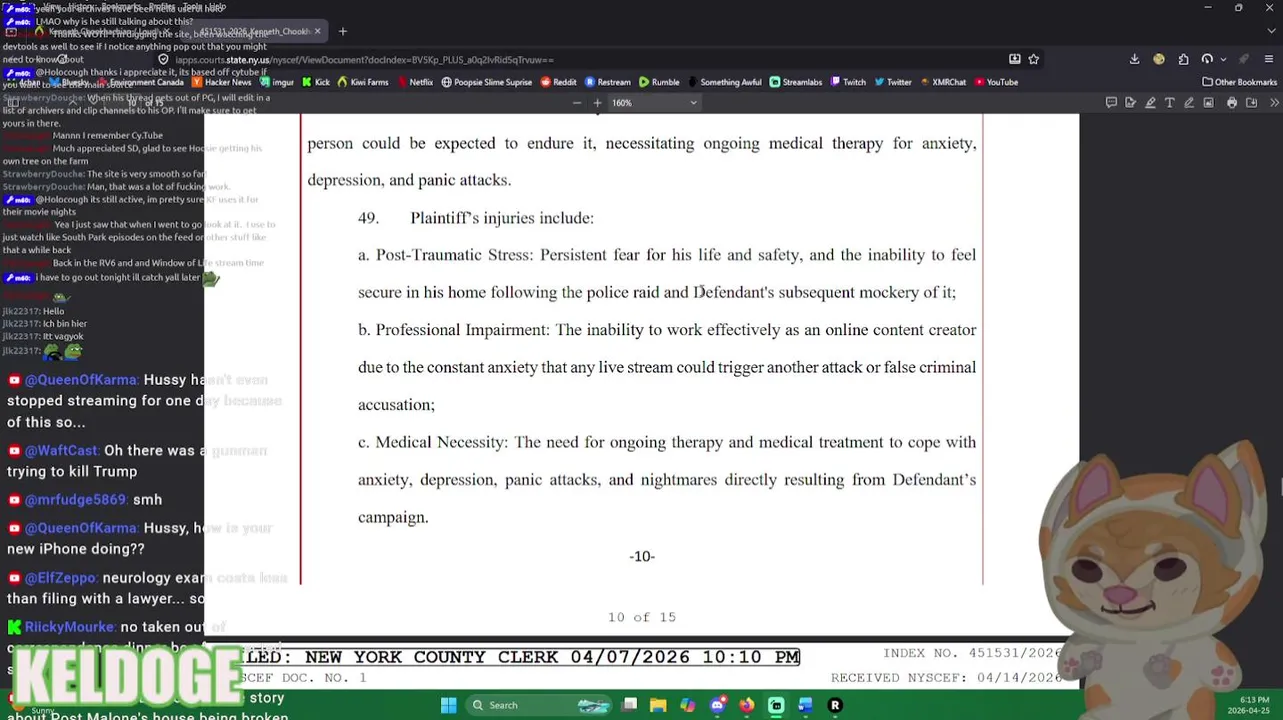The width and height of the screenshot is (1283, 720).
Task: Open the XMRChat bookmark
Action: (x=943, y=82)
